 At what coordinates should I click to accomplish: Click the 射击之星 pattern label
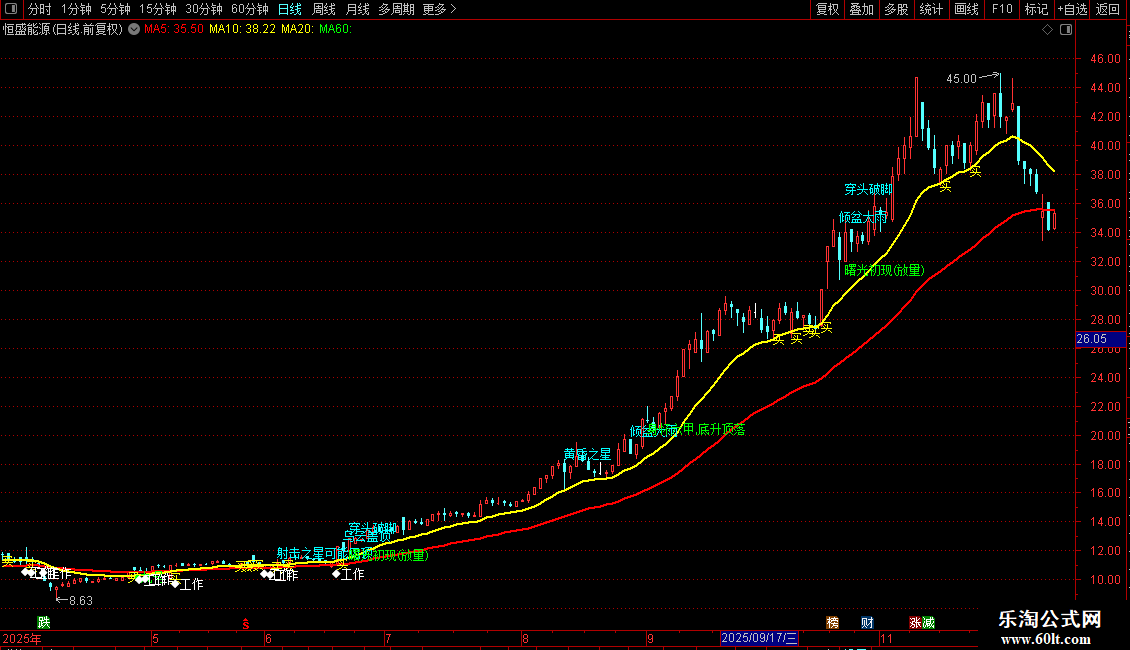coord(301,553)
